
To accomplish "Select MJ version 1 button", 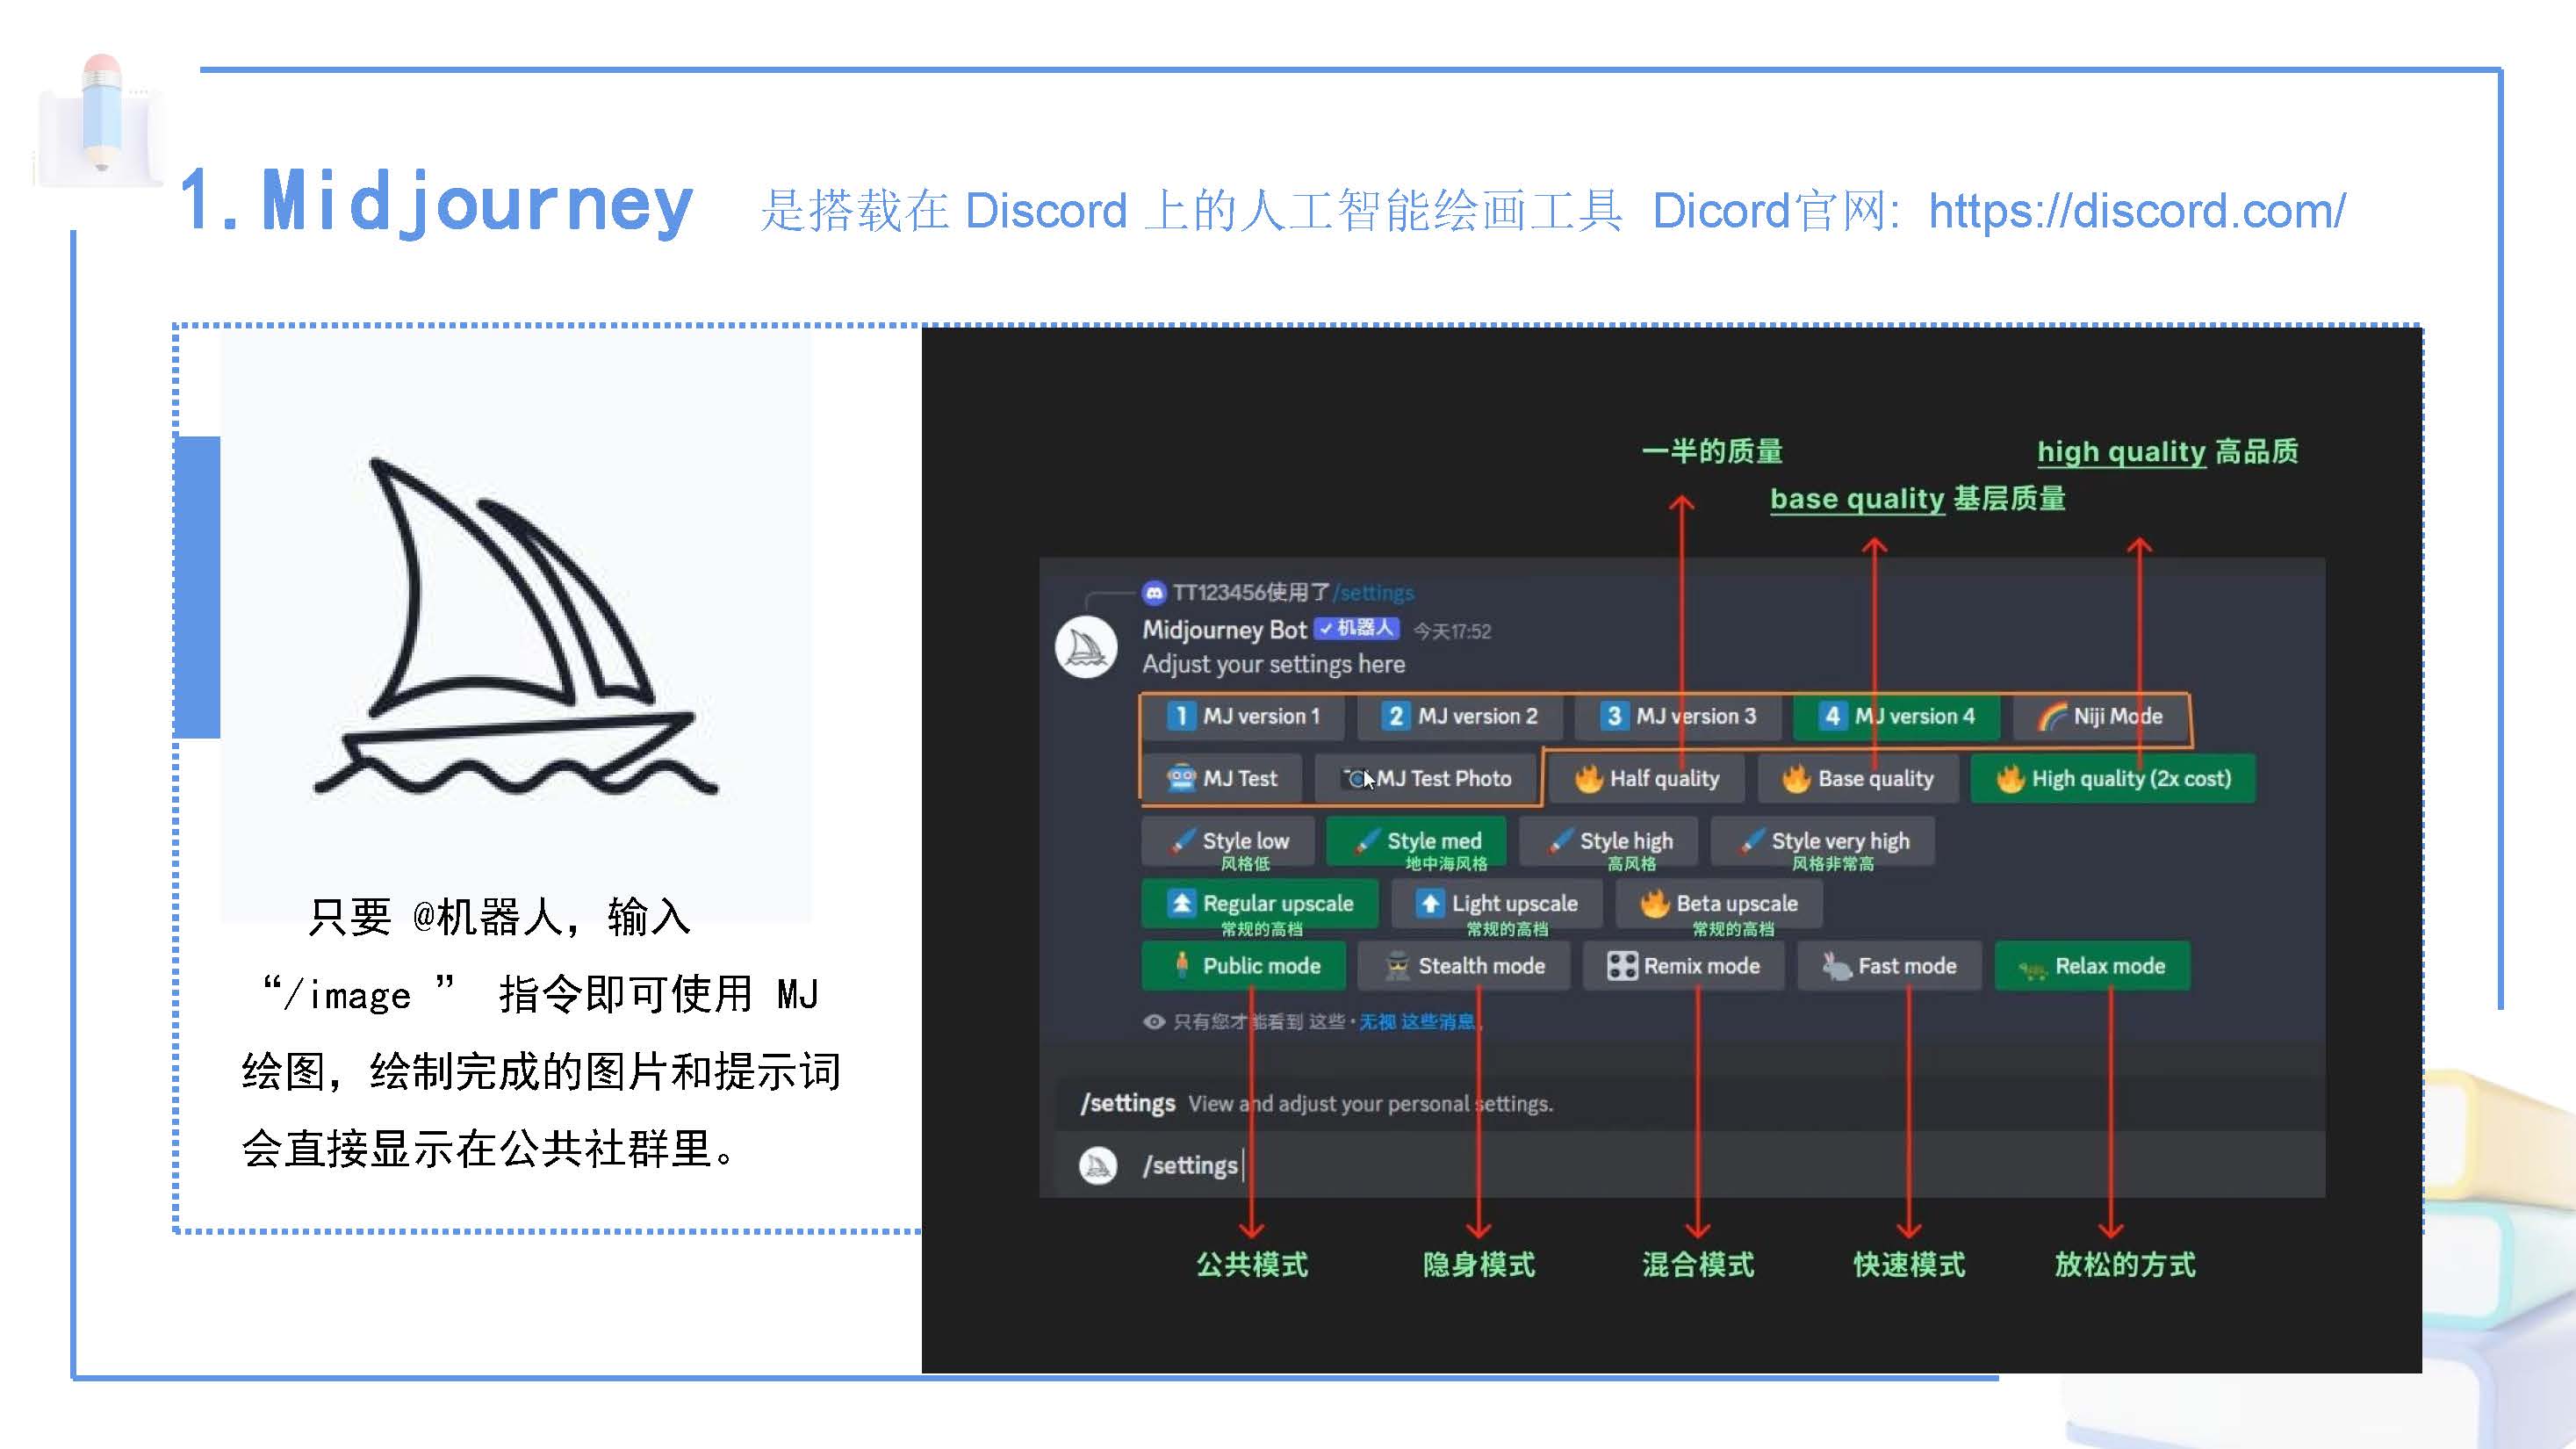I will (1244, 716).
